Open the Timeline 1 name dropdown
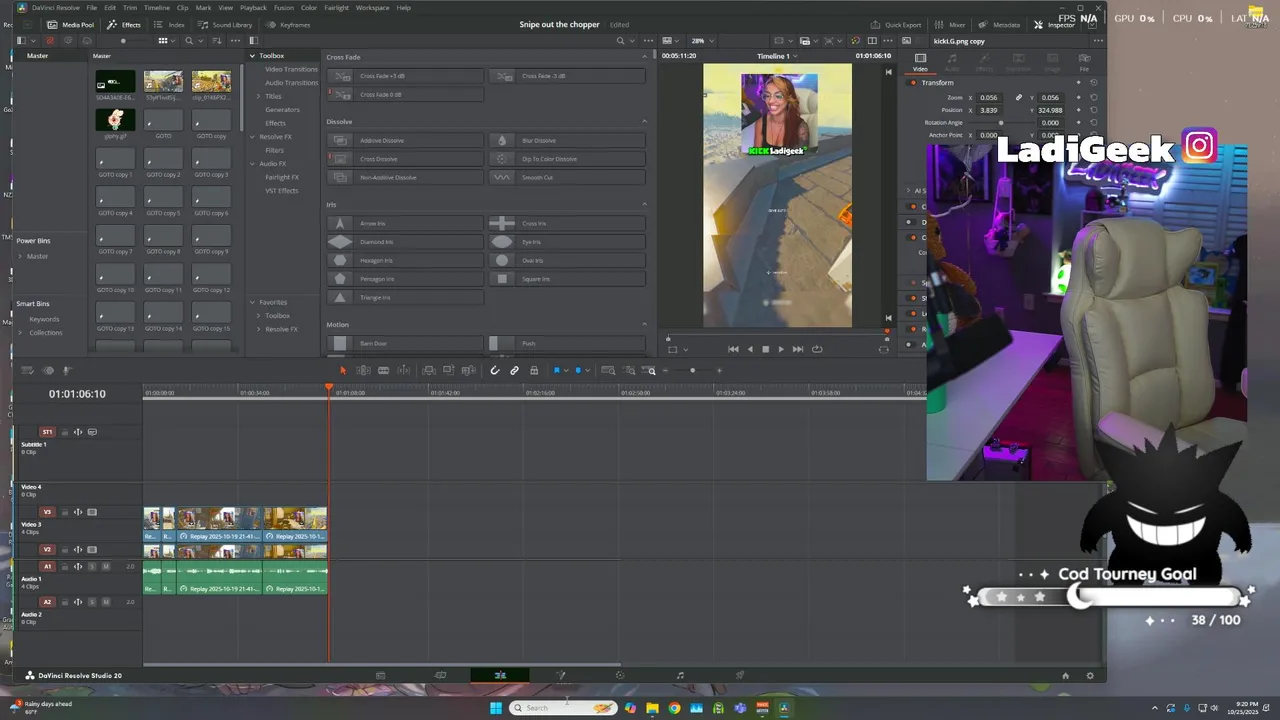This screenshot has width=1280, height=720. click(777, 56)
